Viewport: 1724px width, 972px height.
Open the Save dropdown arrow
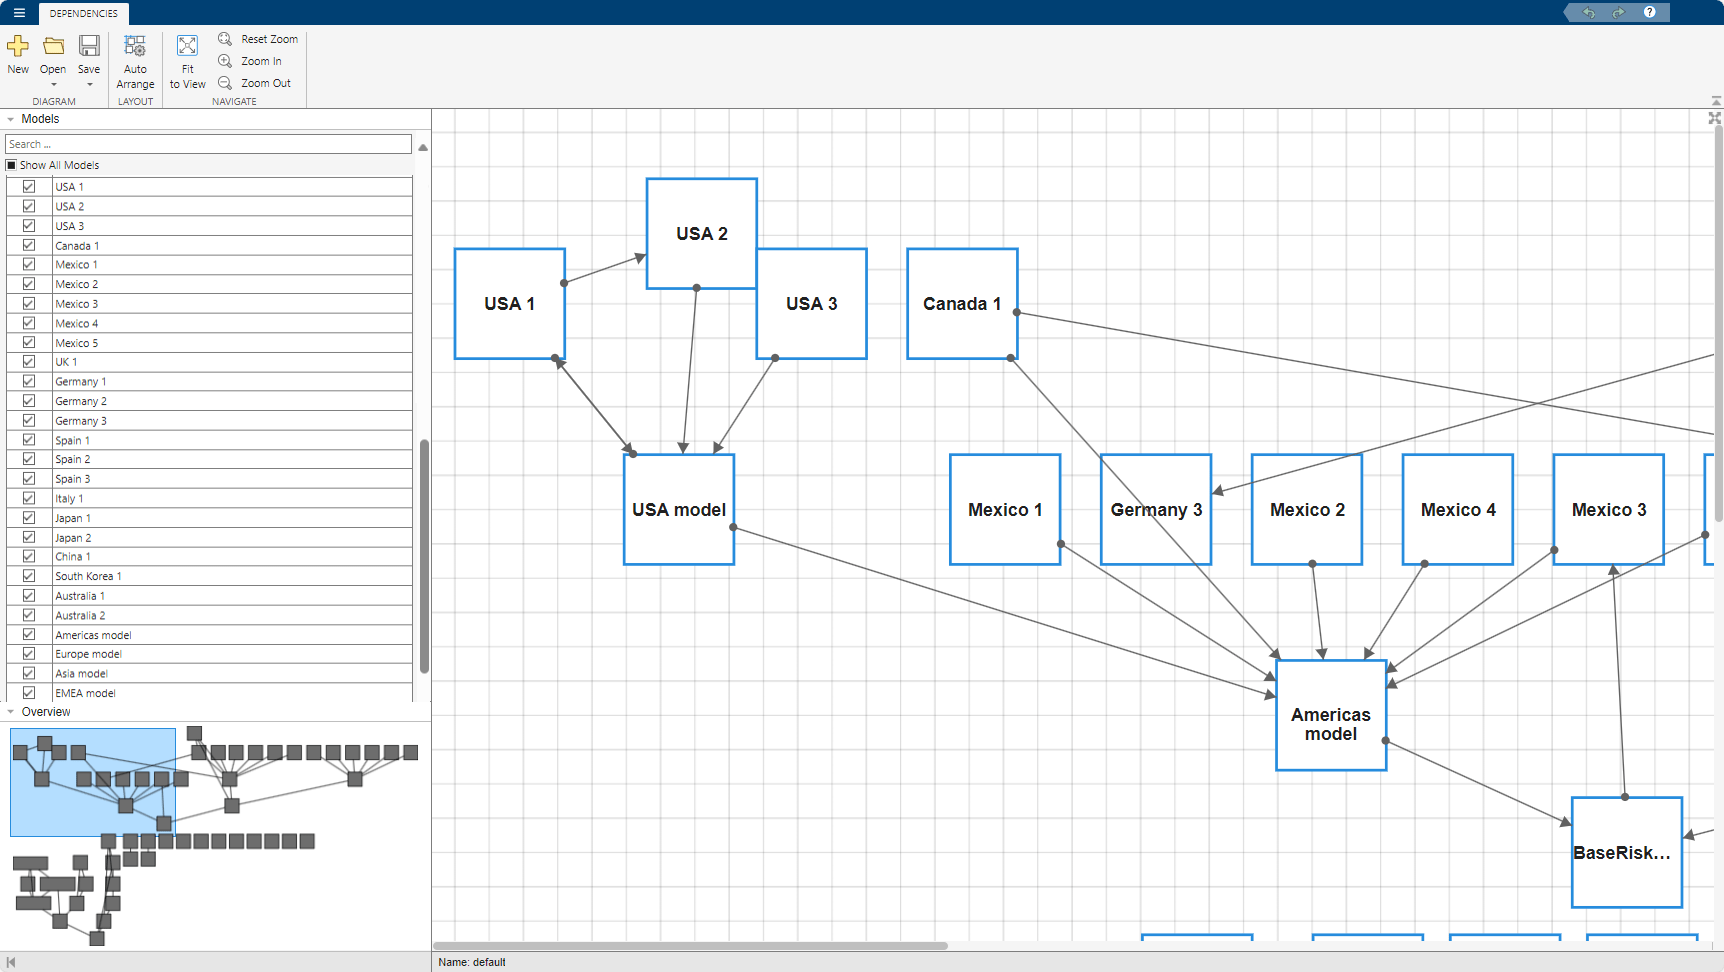(x=89, y=85)
